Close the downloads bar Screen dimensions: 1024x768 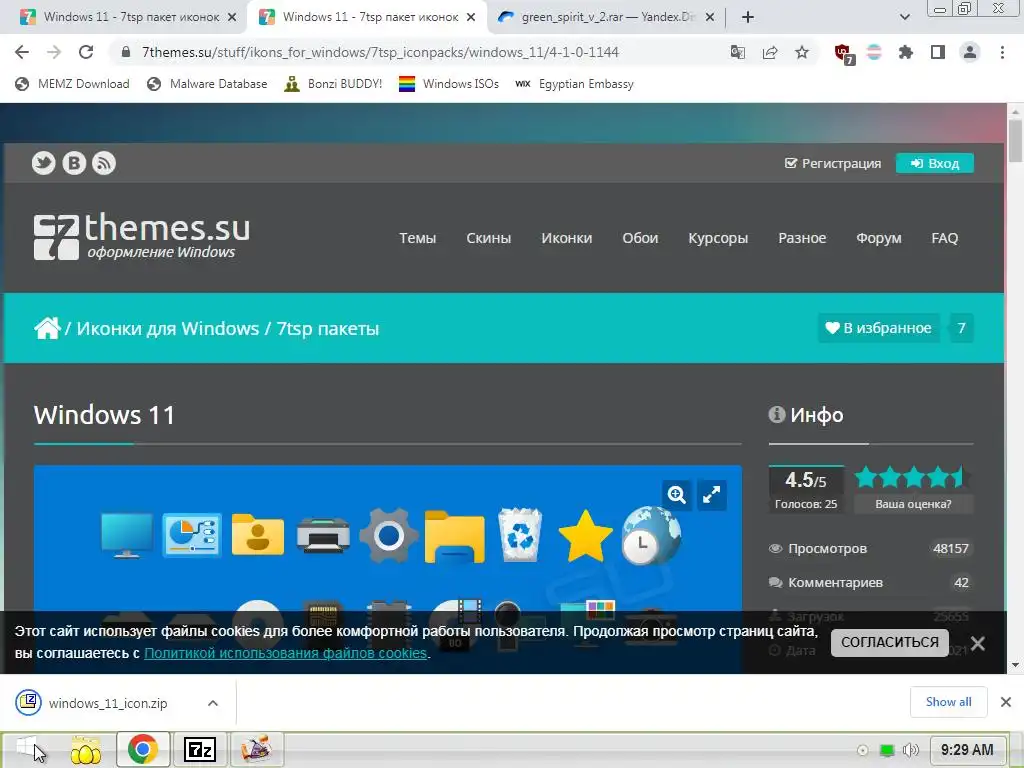point(1006,702)
